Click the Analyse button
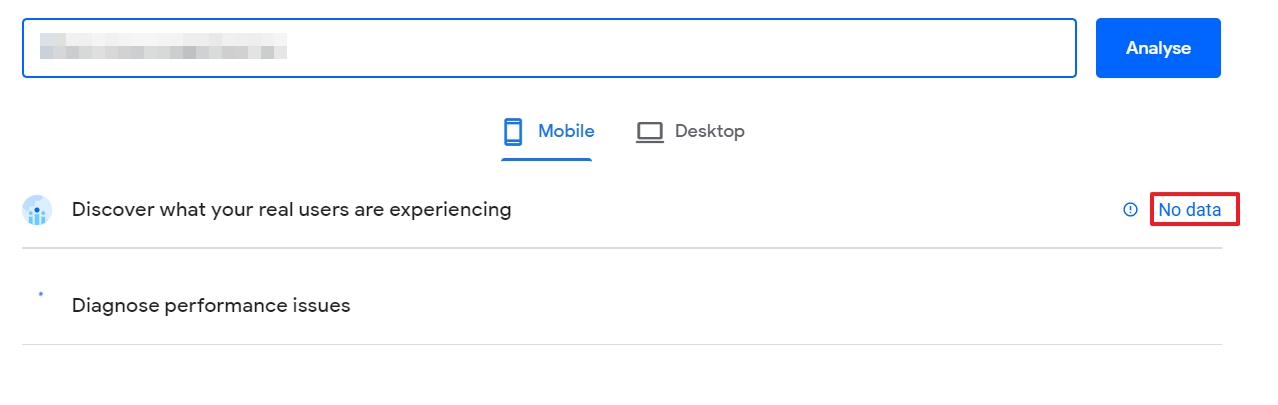The height and width of the screenshot is (405, 1278). click(x=1158, y=48)
